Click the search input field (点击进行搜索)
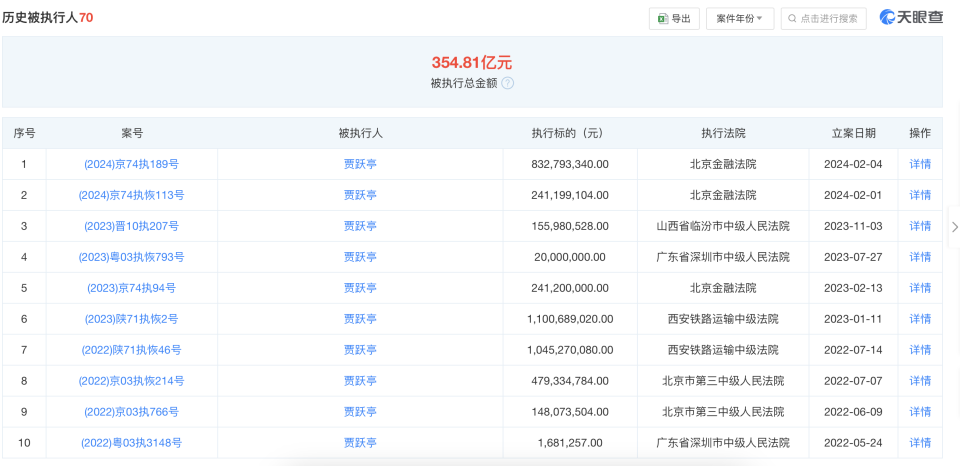 coord(823,19)
